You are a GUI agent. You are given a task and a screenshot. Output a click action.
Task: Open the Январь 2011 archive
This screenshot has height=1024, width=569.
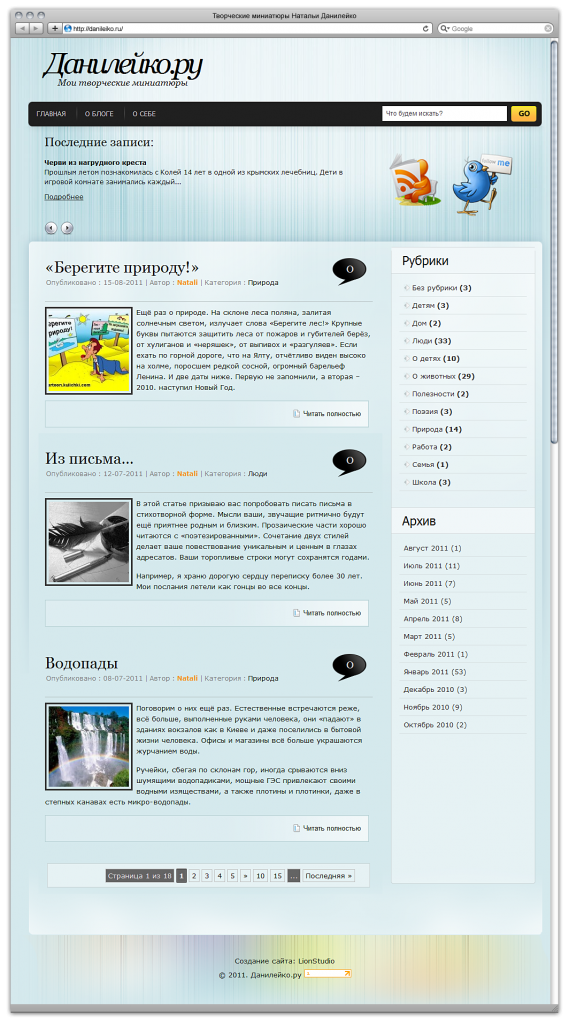(434, 672)
